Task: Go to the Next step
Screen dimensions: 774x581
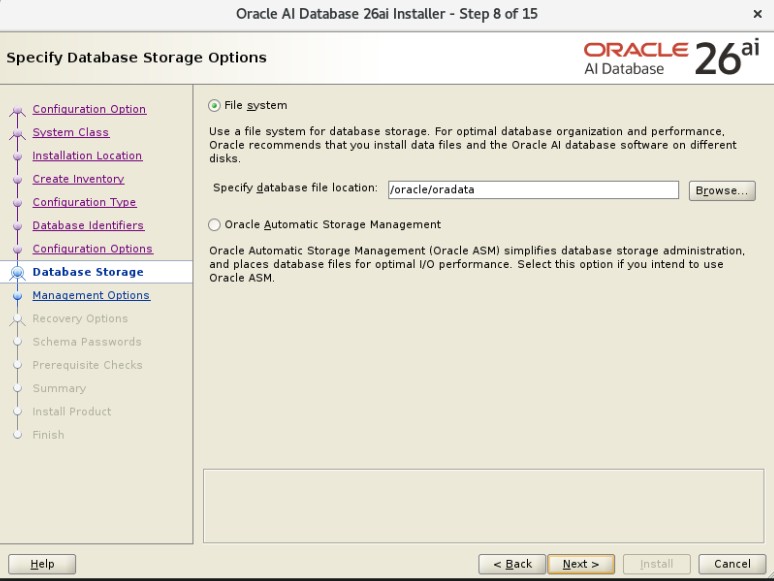Action: click(x=581, y=564)
